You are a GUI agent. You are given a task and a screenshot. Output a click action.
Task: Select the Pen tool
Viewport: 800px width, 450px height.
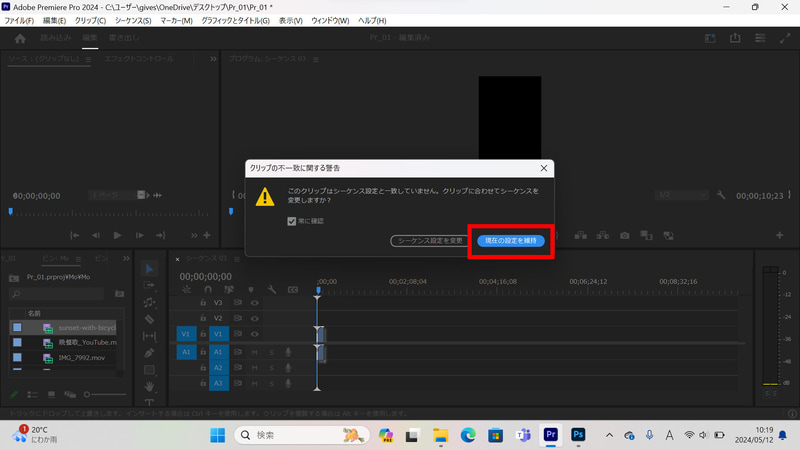click(x=149, y=353)
